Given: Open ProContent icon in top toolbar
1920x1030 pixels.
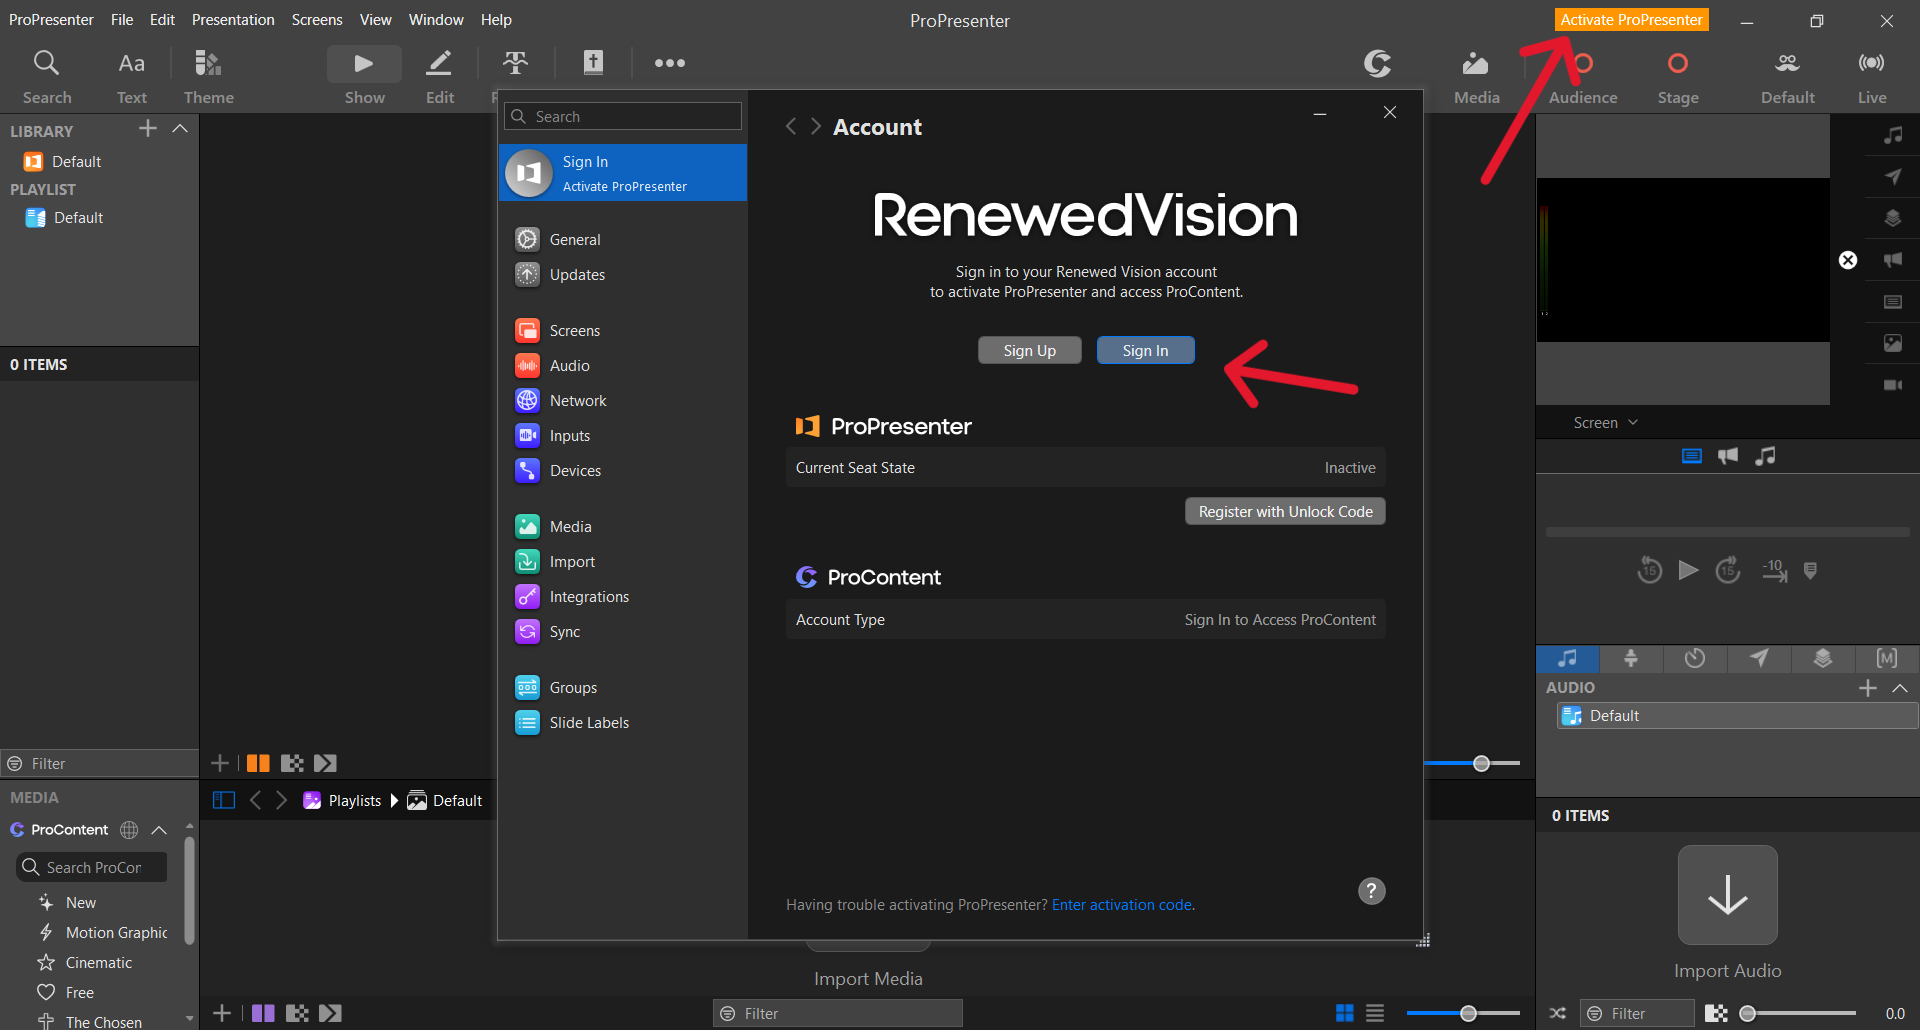Looking at the screenshot, I should click(1378, 64).
